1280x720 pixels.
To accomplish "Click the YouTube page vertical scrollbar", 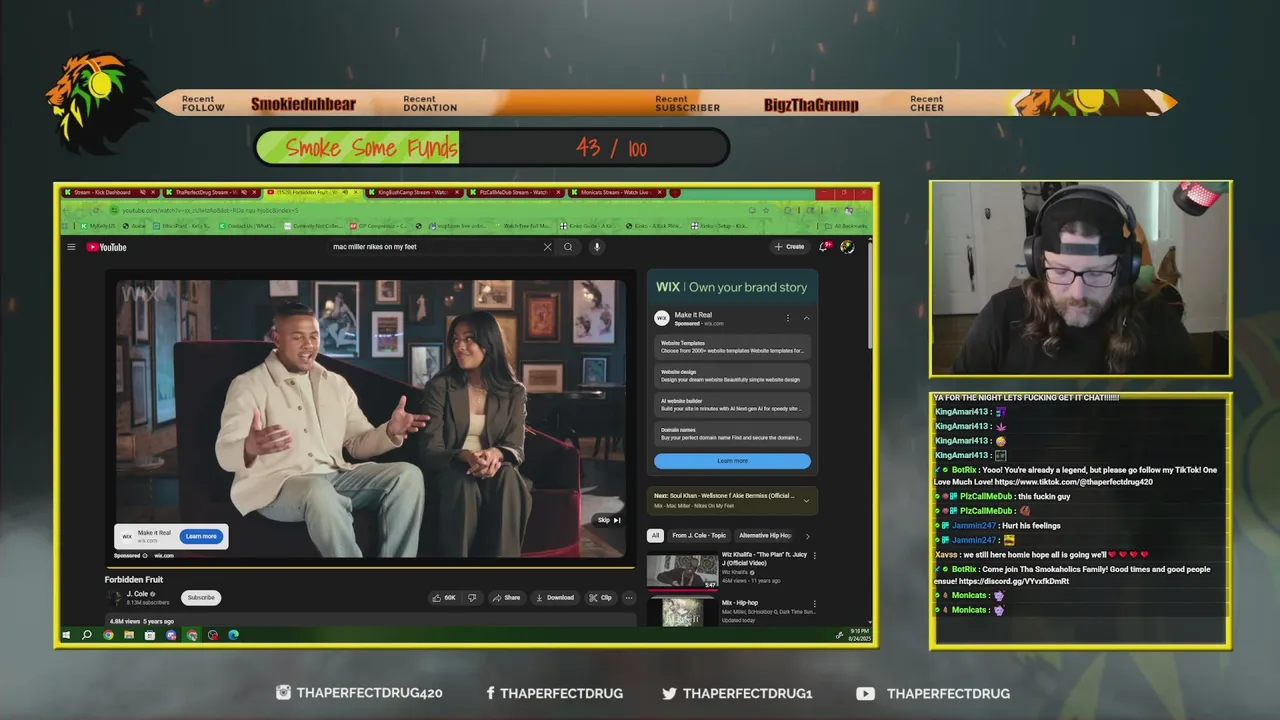I will pyautogui.click(x=869, y=295).
